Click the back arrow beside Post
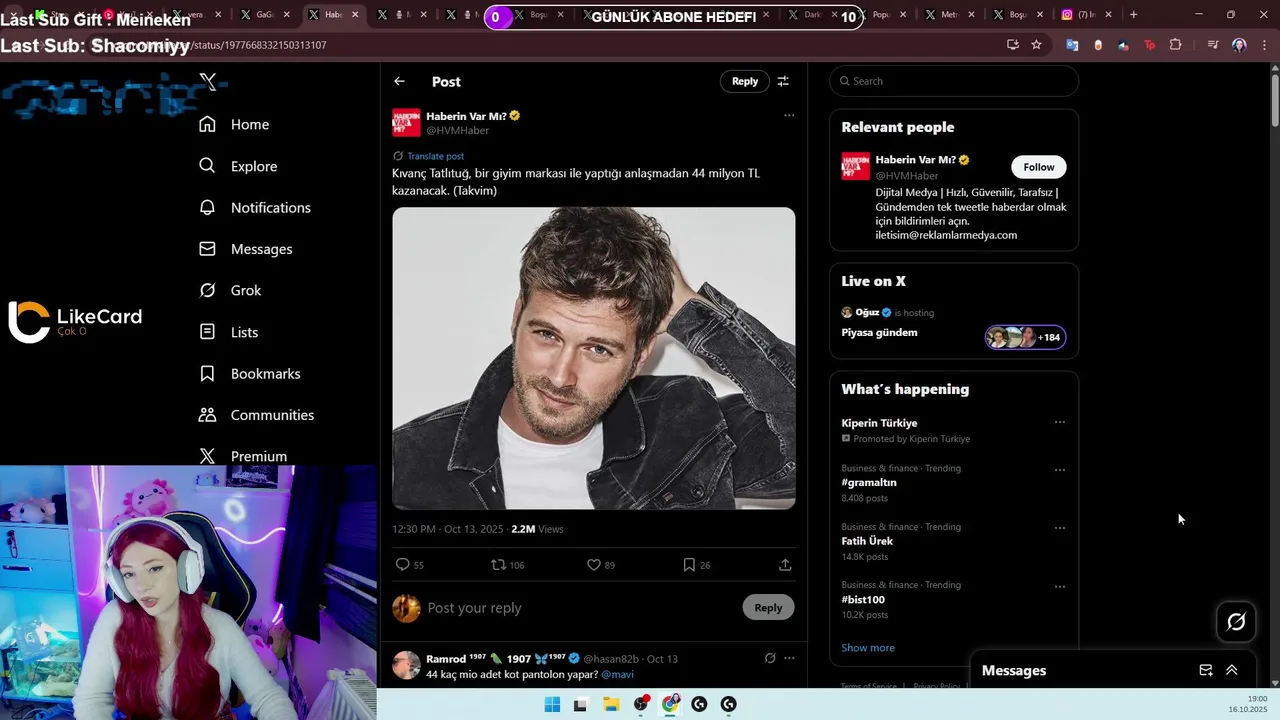 coord(399,81)
